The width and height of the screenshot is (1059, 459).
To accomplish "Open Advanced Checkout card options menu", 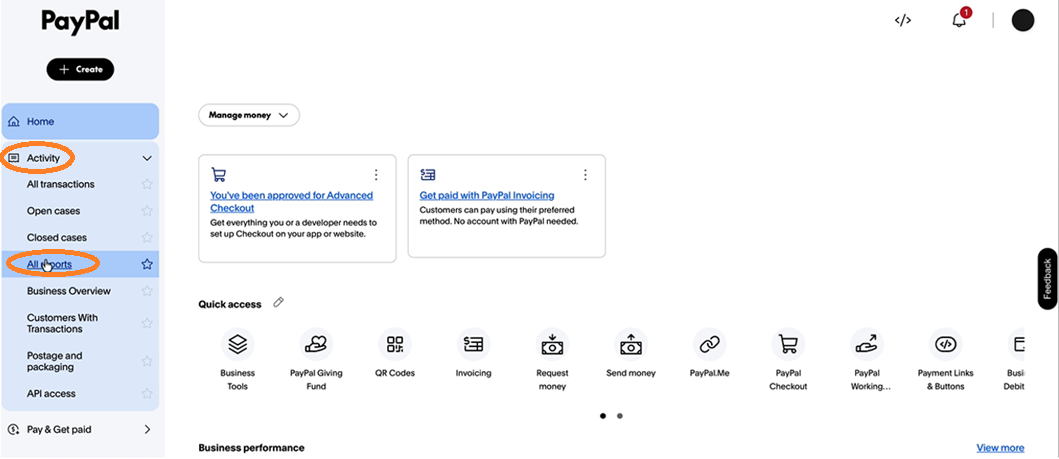I will [376, 175].
